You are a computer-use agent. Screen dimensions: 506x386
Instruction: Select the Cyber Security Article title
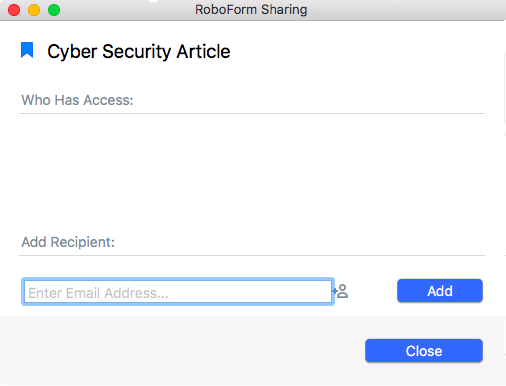pos(139,51)
